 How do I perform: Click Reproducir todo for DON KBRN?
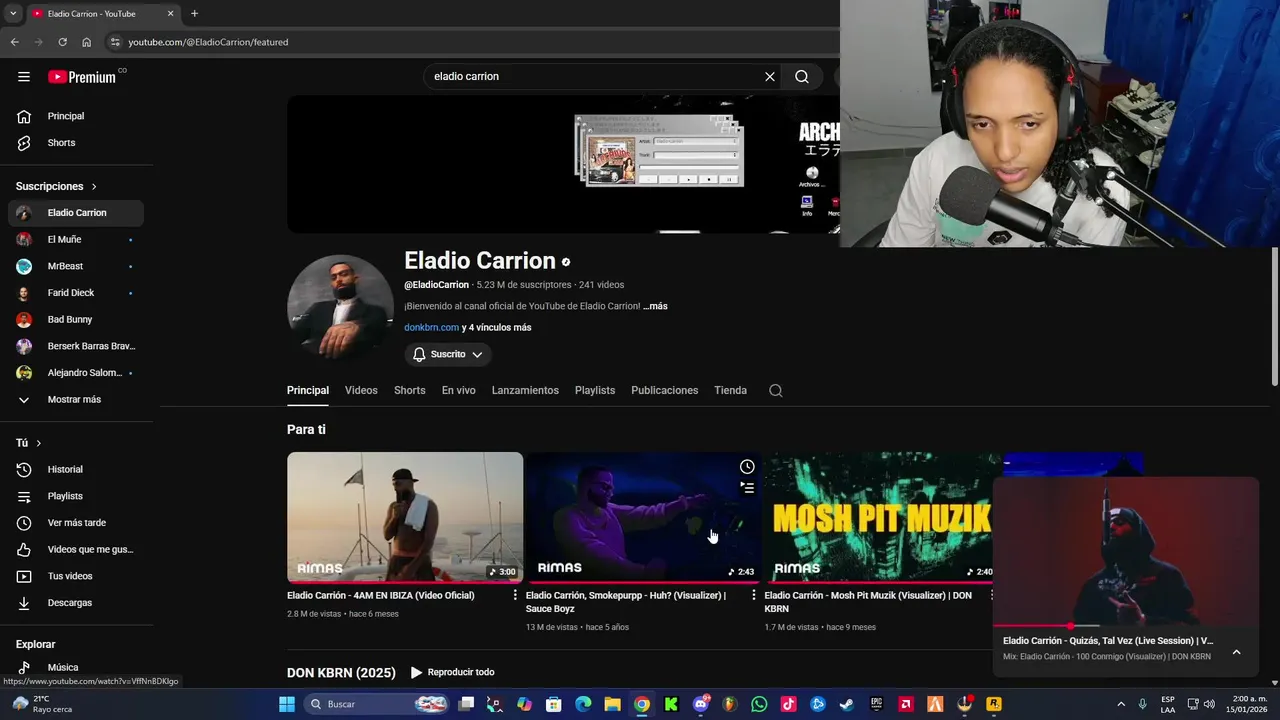(452, 672)
